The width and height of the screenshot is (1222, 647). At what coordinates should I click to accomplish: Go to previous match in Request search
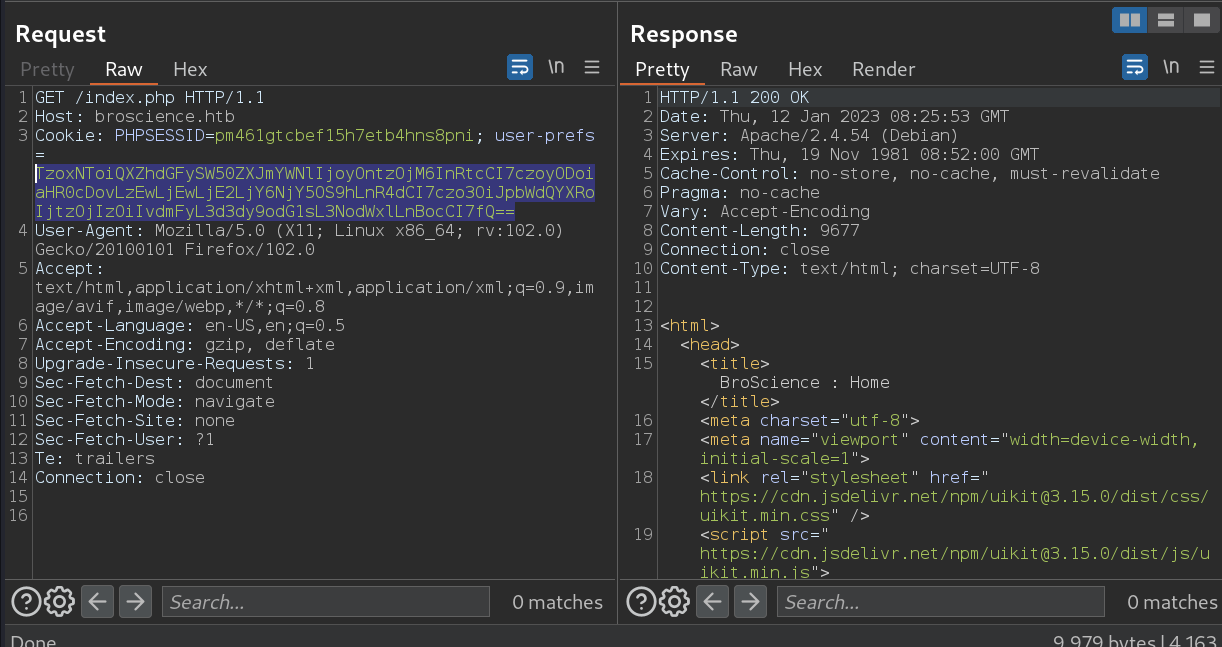(x=97, y=602)
